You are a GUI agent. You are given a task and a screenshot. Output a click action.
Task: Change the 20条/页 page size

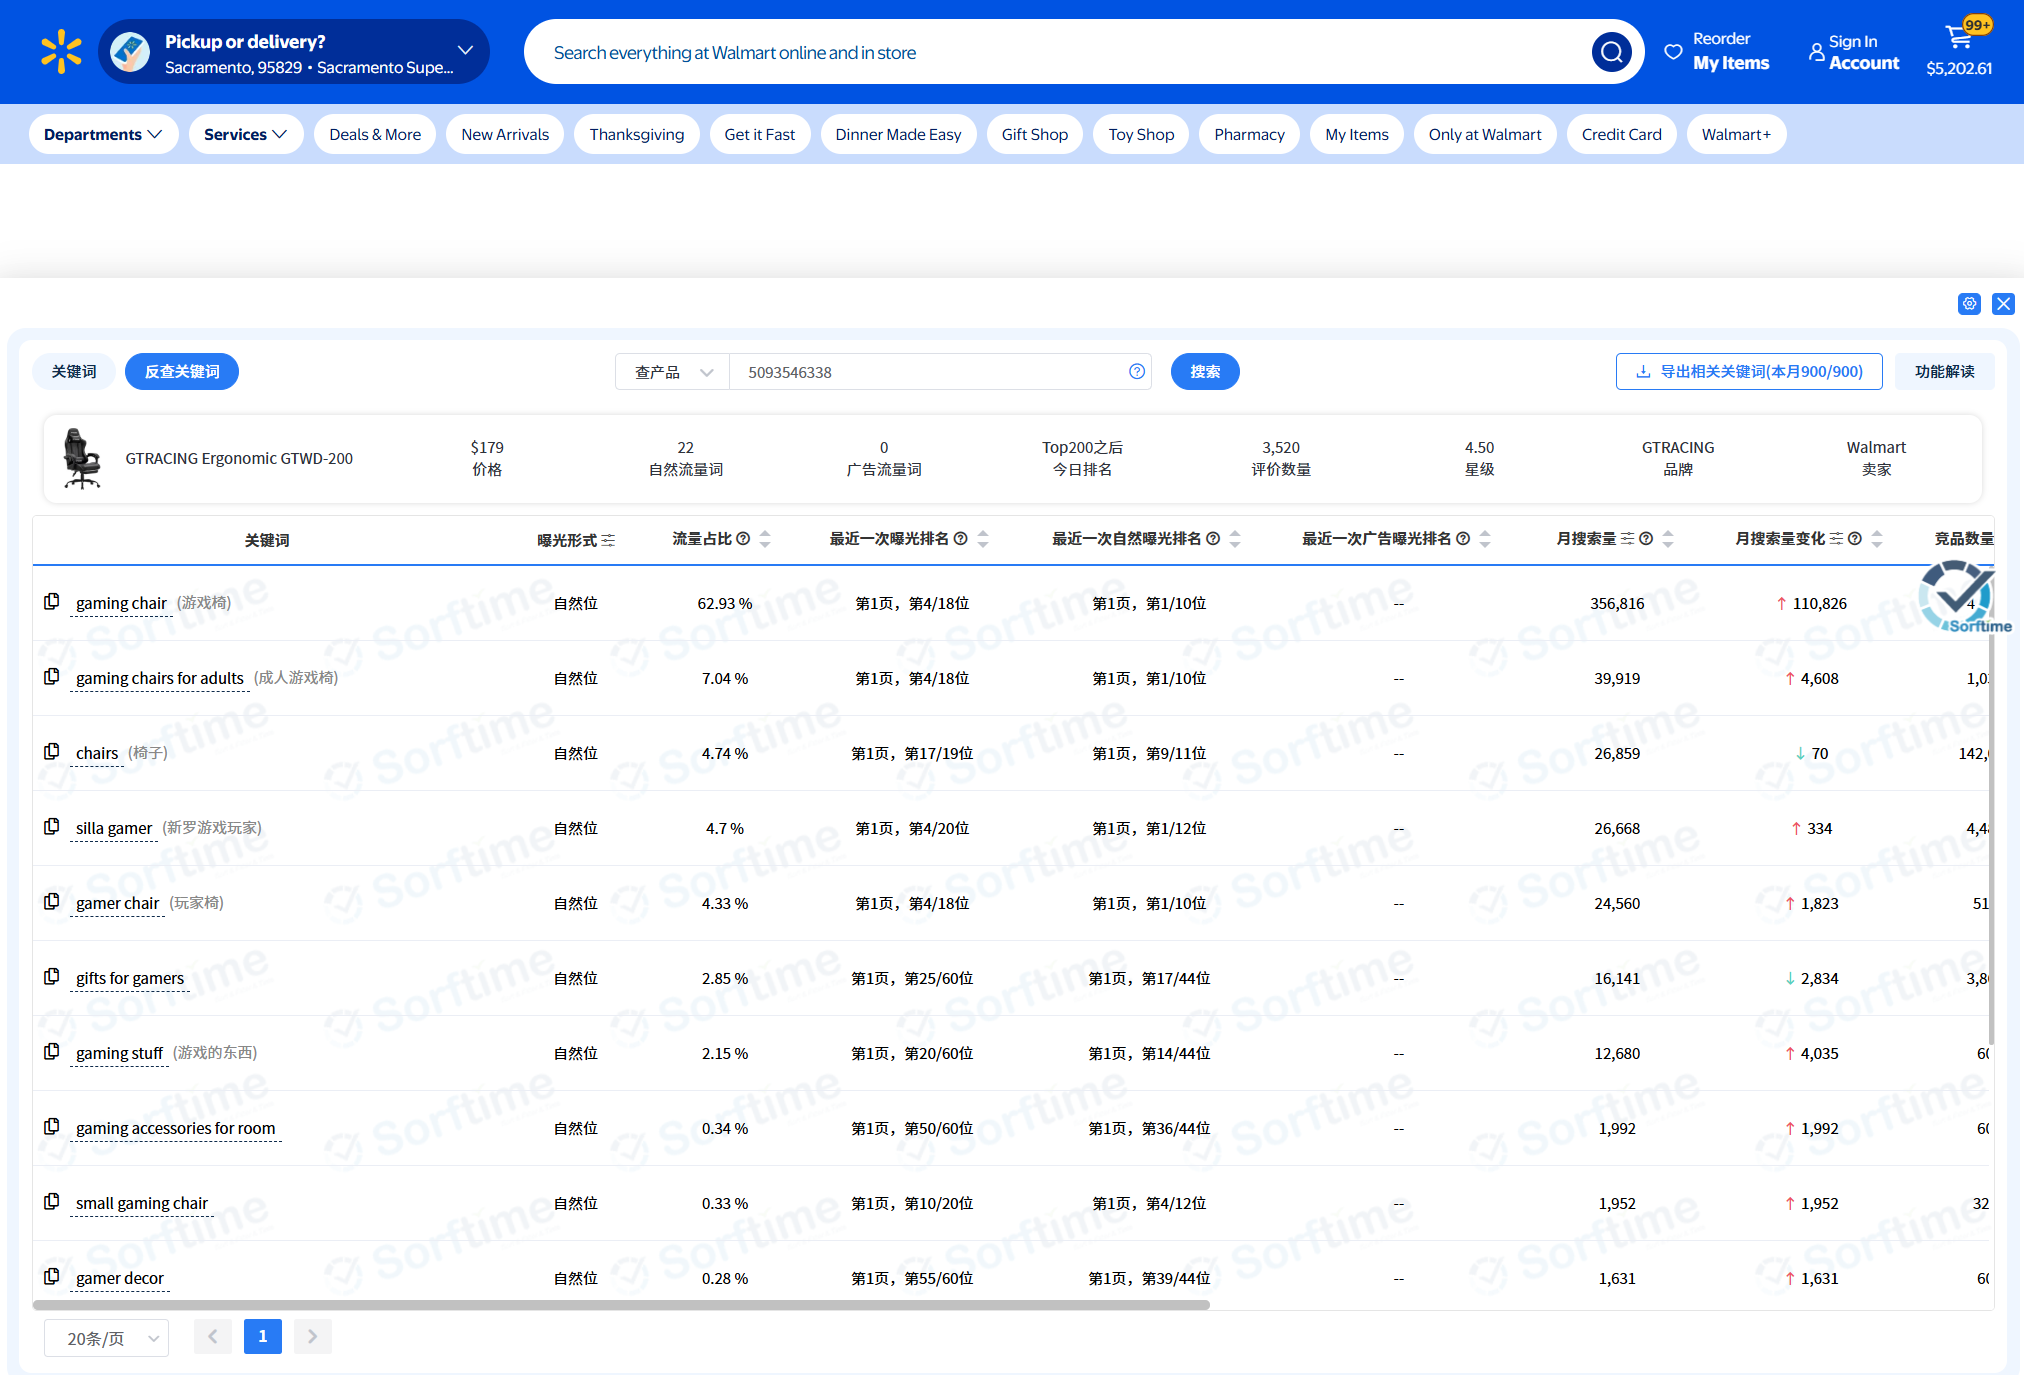(106, 1338)
